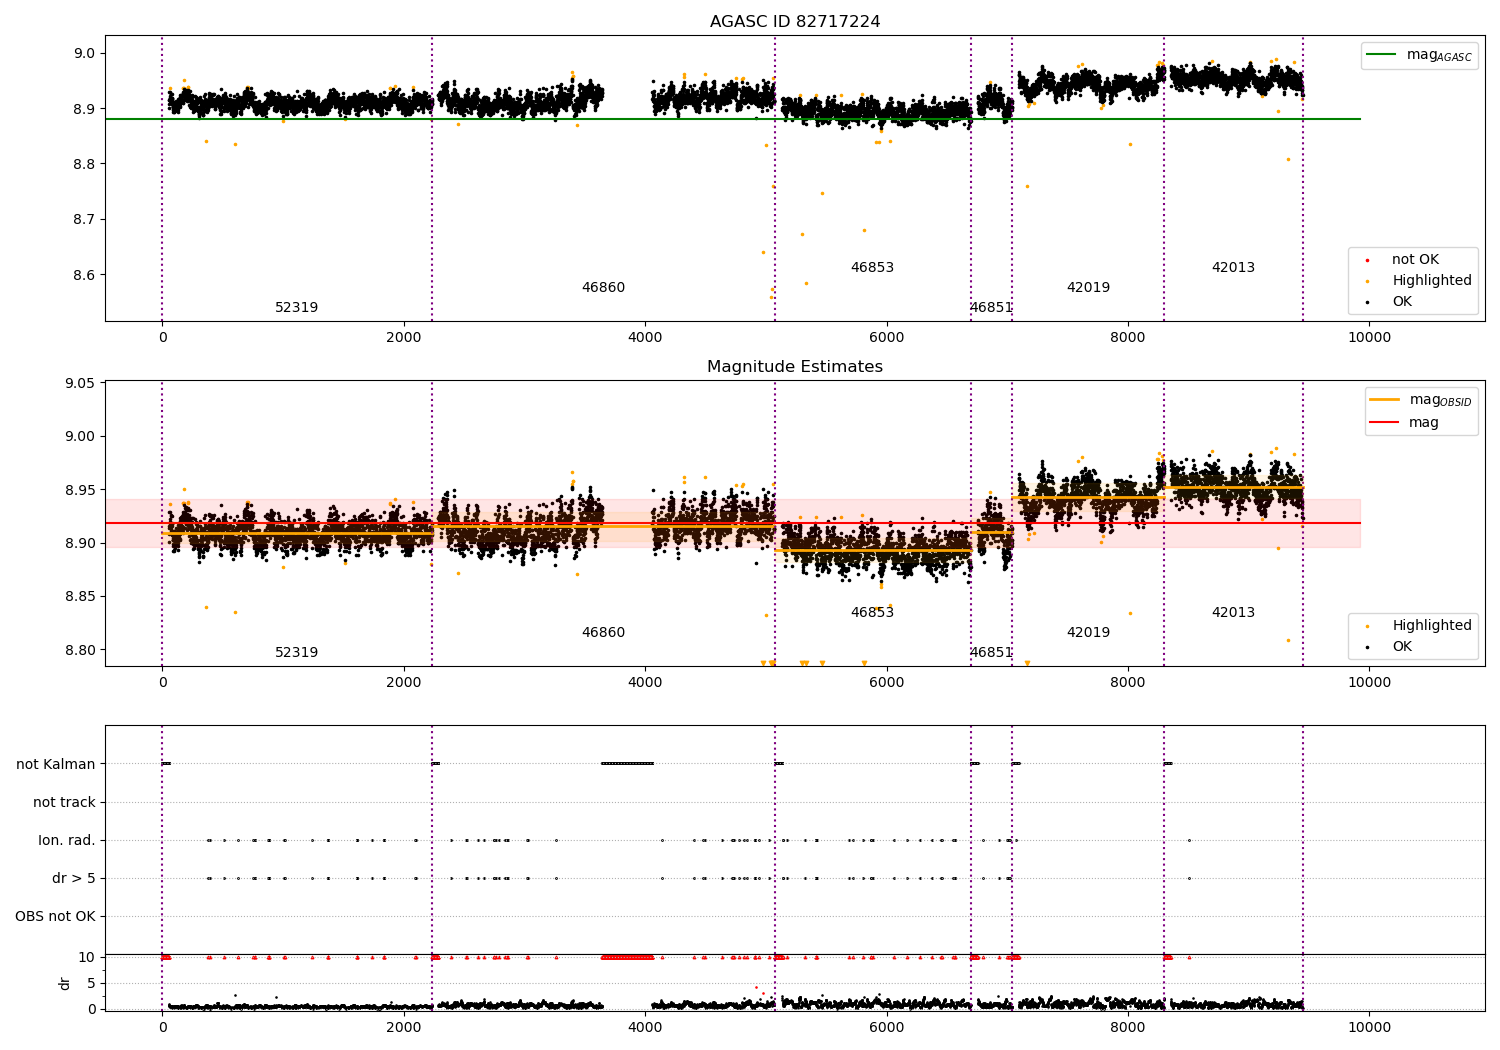Click the 'OBS not OK' row label
This screenshot has height=1050, width=1500.
(56, 916)
